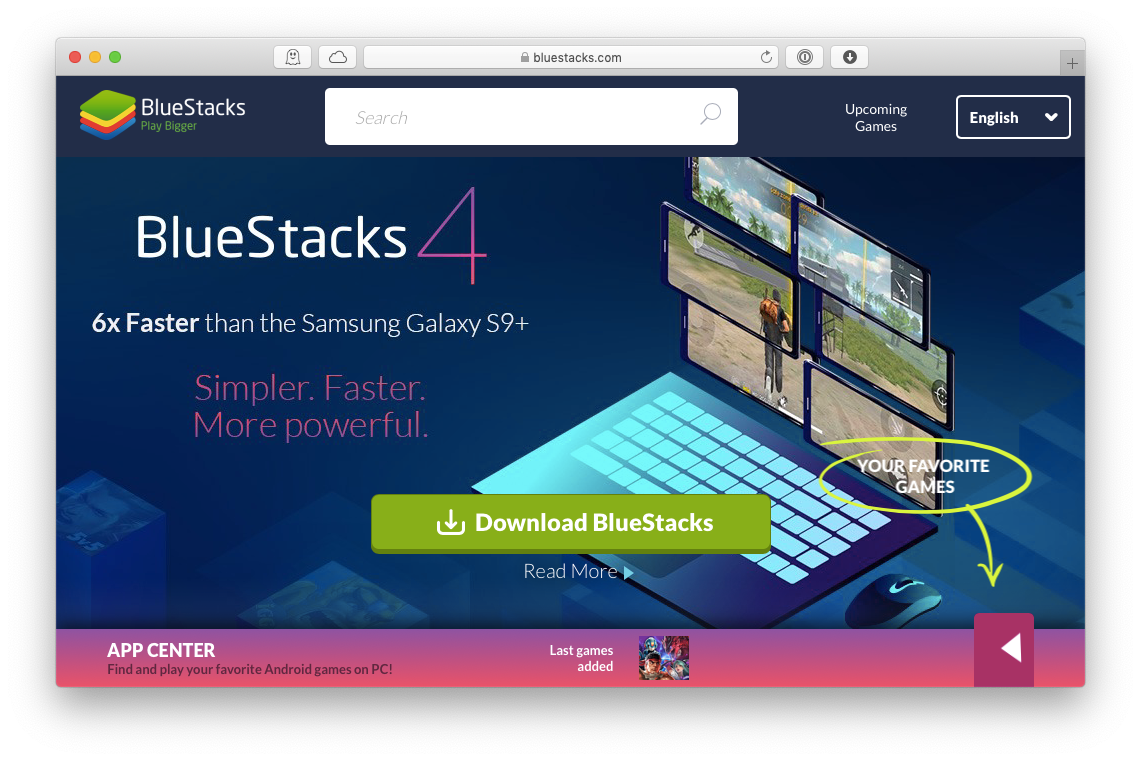Expand the English language dropdown
The height and width of the screenshot is (761, 1141).
[x=1013, y=117]
